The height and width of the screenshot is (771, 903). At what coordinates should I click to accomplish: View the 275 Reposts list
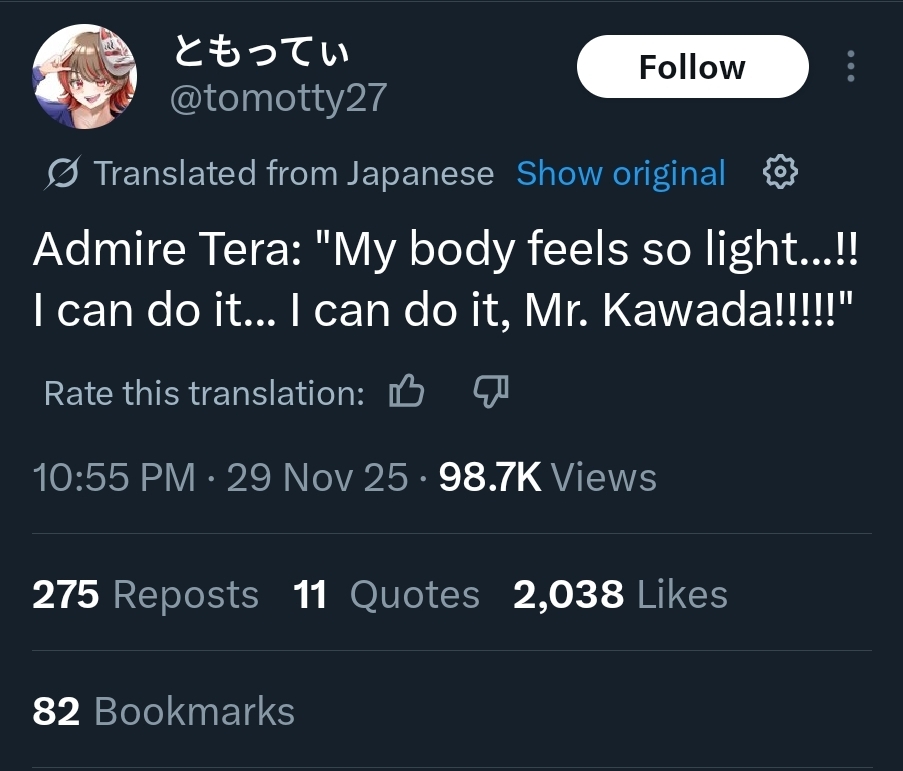click(146, 594)
